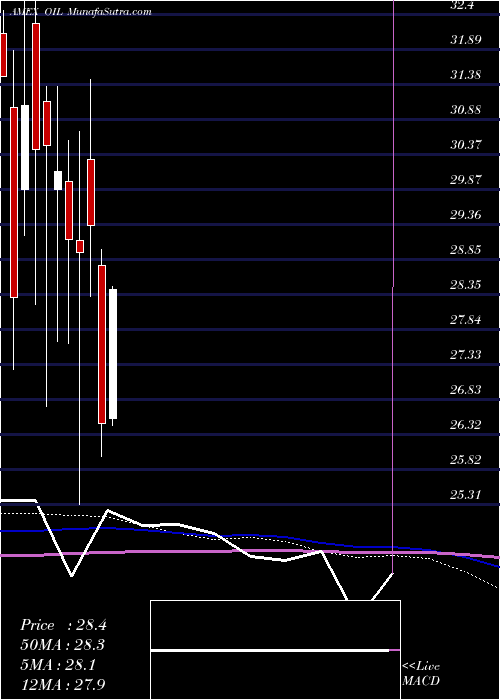500x700 pixels.
Task: Click the '<<Live MACD' label
Action: point(421,673)
